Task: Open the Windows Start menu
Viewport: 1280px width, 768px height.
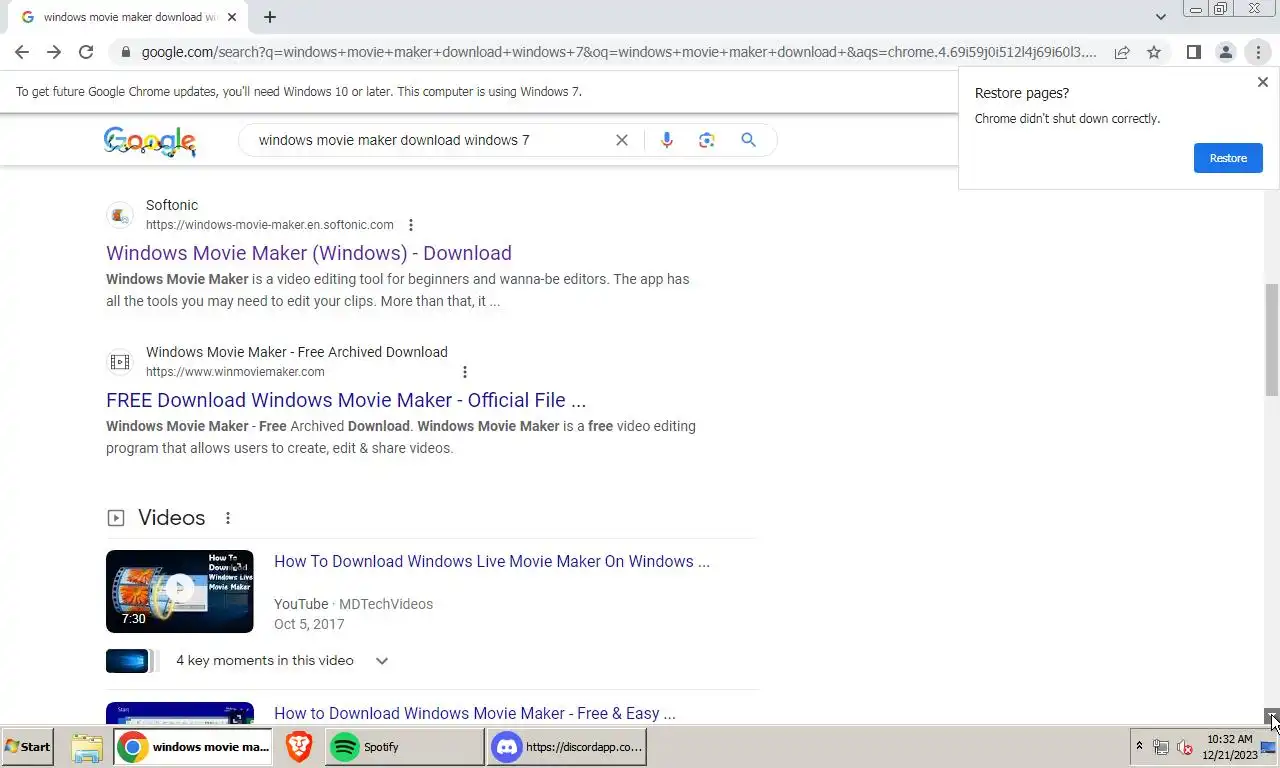Action: (28, 747)
